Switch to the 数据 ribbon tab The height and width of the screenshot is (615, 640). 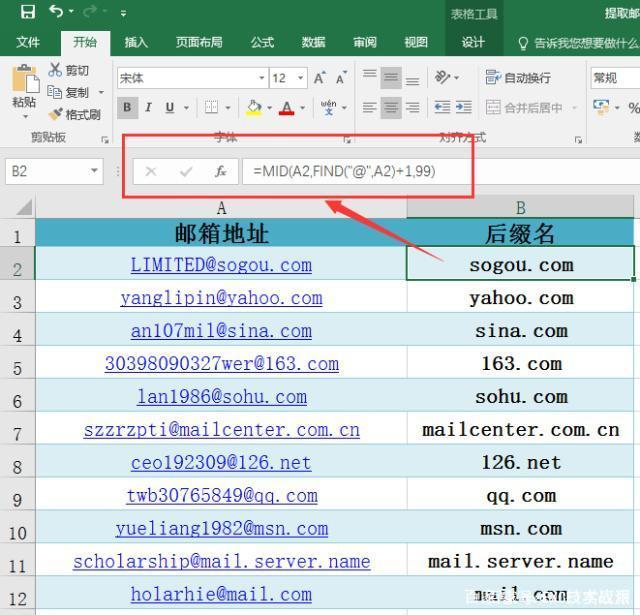(313, 42)
